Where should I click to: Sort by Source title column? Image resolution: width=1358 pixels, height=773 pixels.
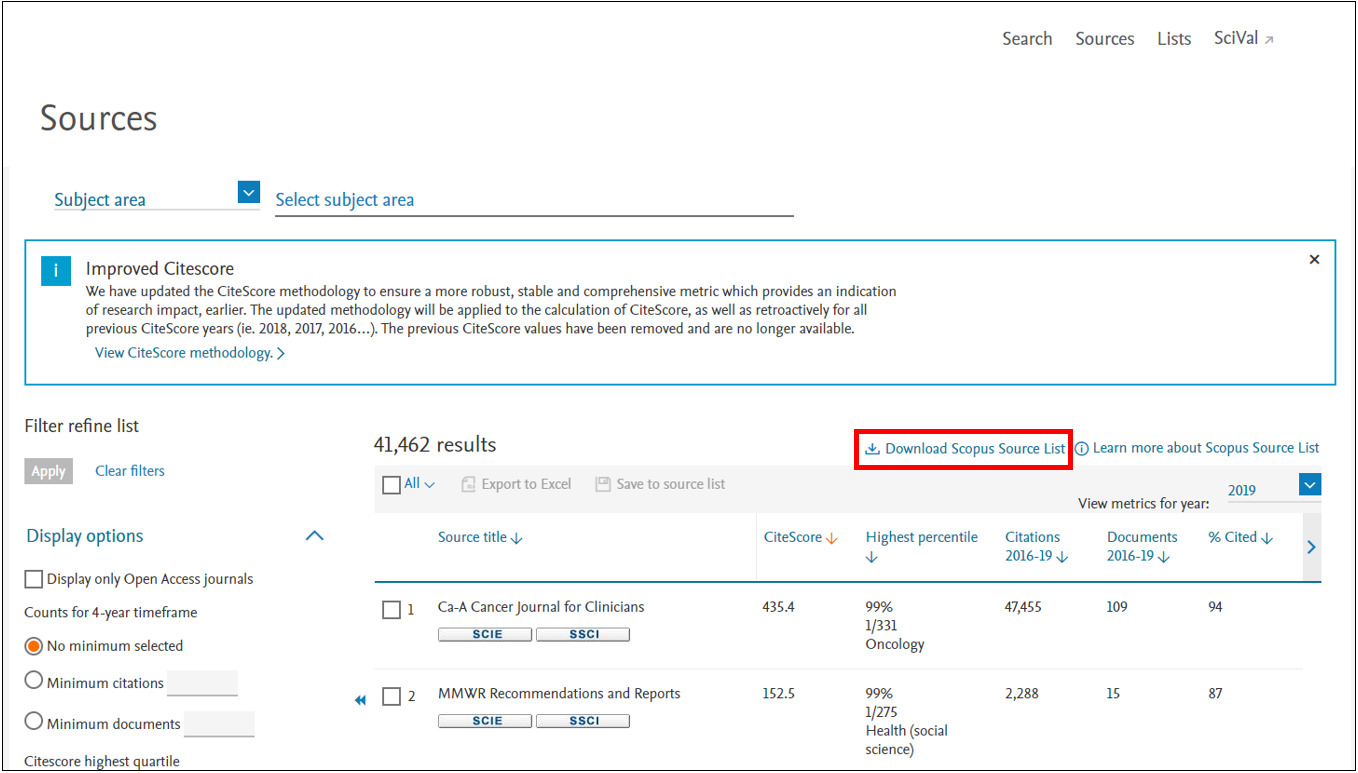(480, 537)
